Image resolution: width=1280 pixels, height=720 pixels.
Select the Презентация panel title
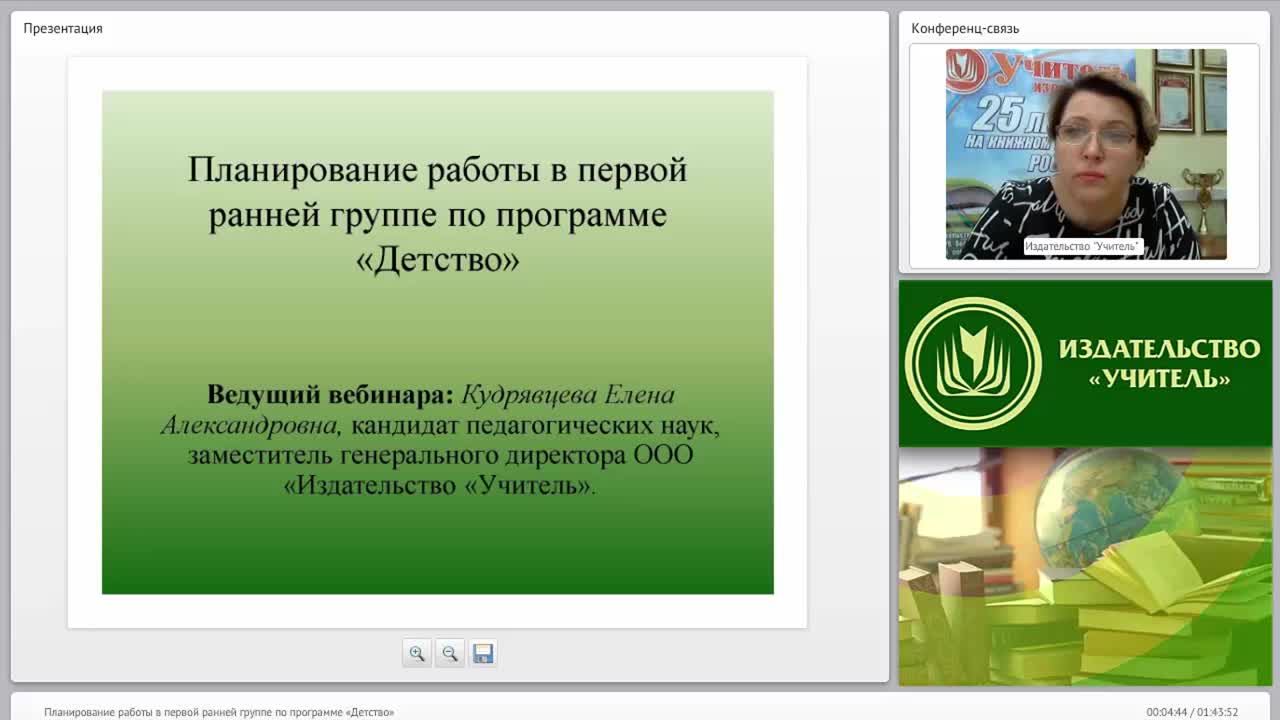point(63,28)
